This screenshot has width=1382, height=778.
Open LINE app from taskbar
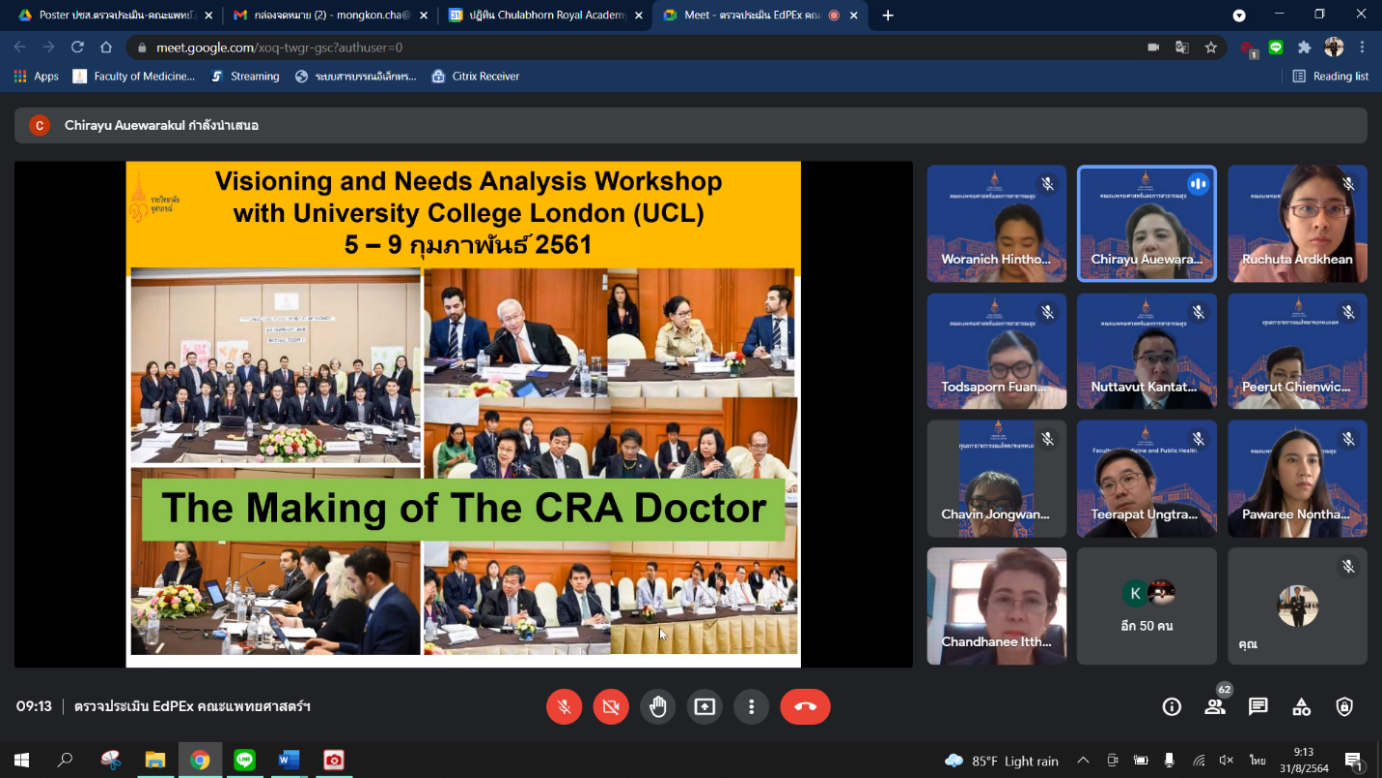pyautogui.click(x=245, y=760)
